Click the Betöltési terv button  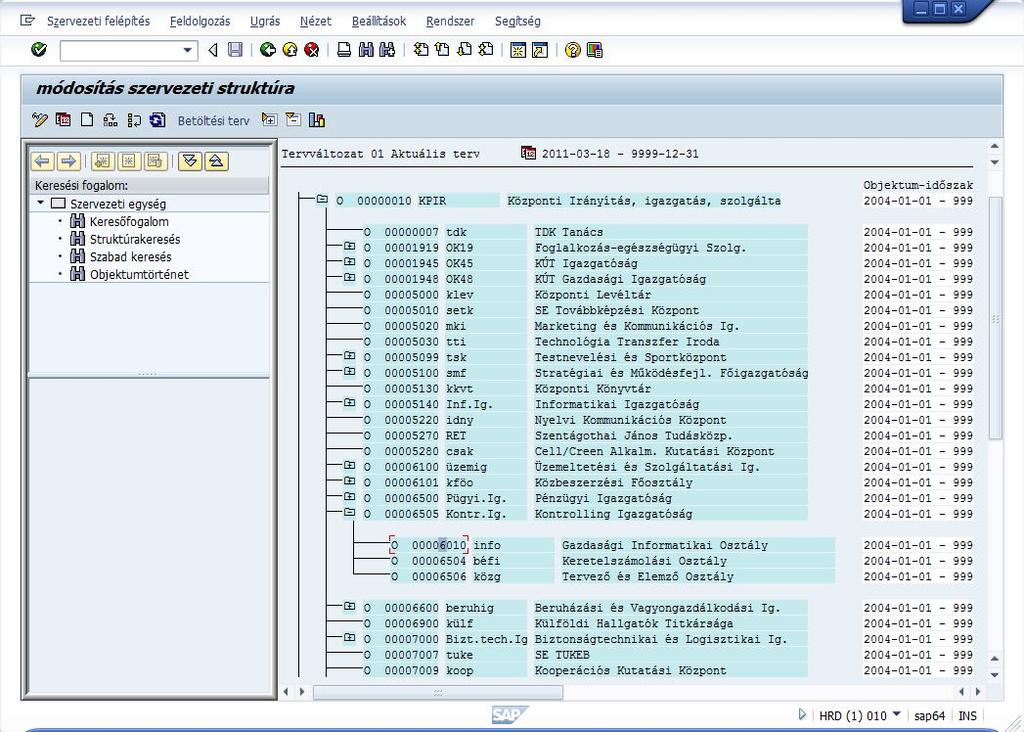tap(214, 121)
